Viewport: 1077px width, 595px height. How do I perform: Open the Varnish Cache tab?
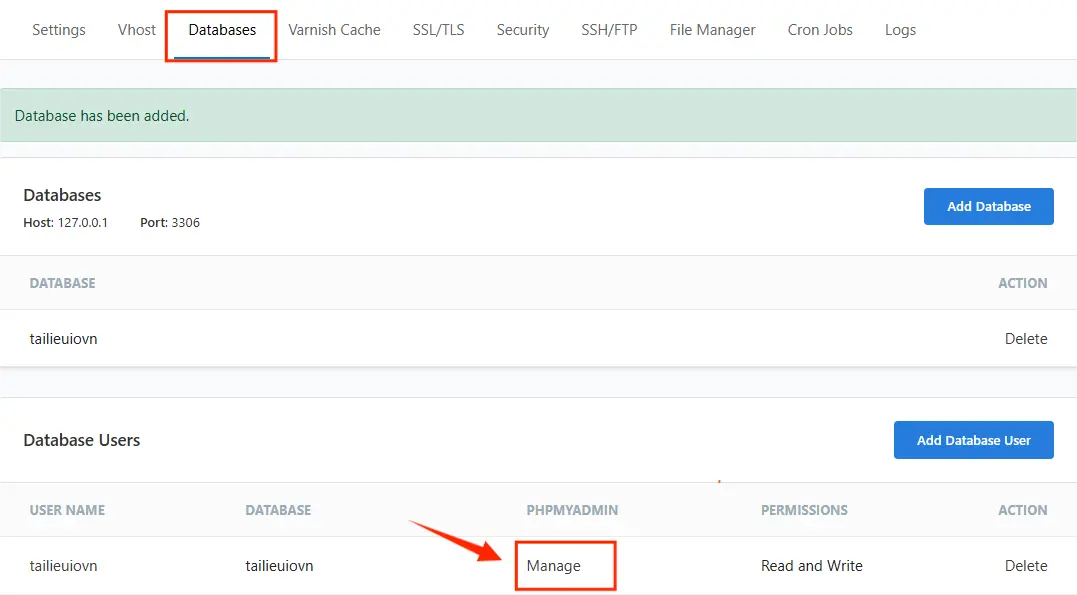[x=334, y=30]
